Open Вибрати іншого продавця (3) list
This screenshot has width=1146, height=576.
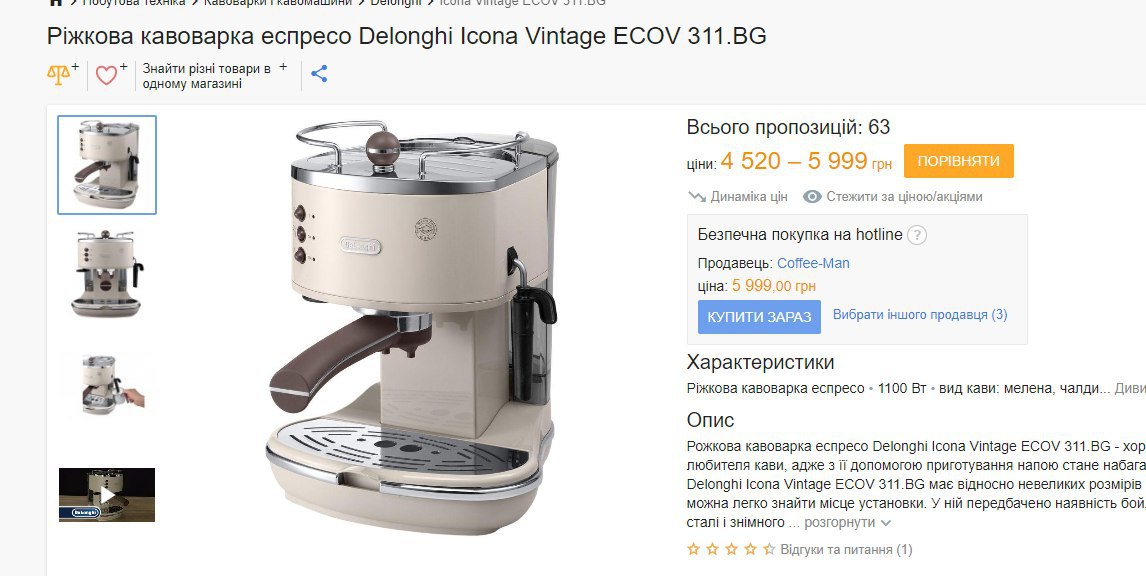920,315
